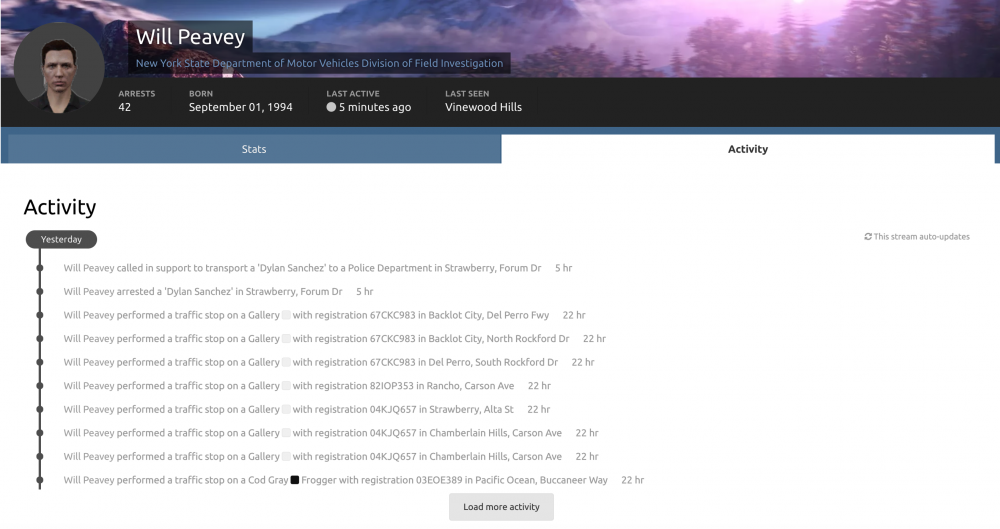Click the auto-update refresh icon
1000x529 pixels.
click(x=868, y=237)
